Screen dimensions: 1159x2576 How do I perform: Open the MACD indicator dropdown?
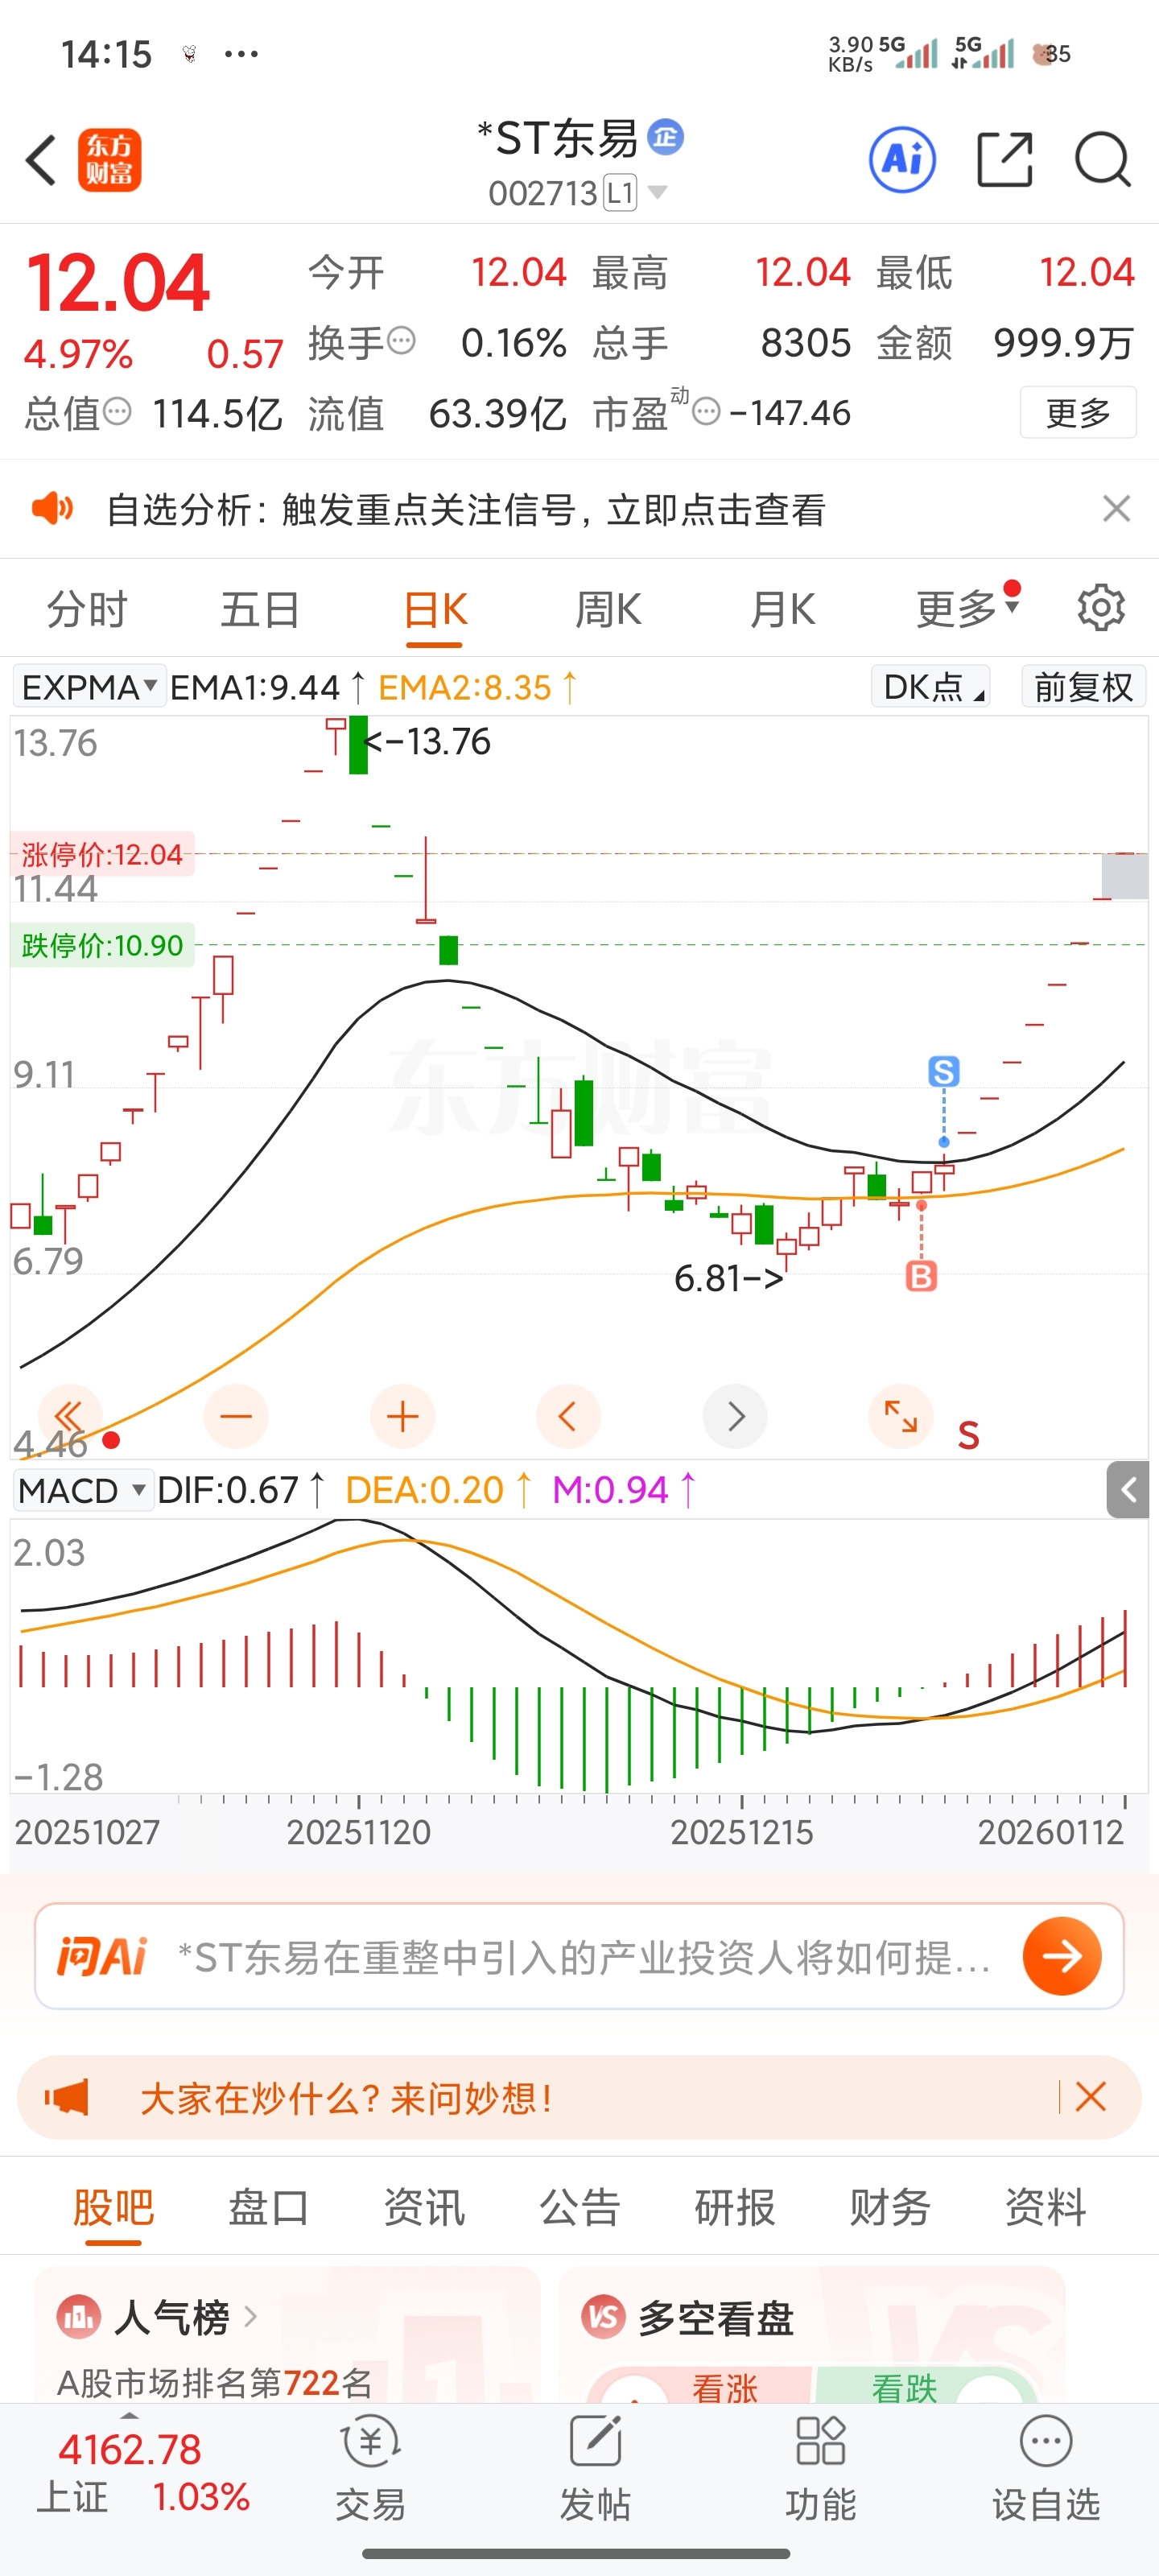[83, 1490]
